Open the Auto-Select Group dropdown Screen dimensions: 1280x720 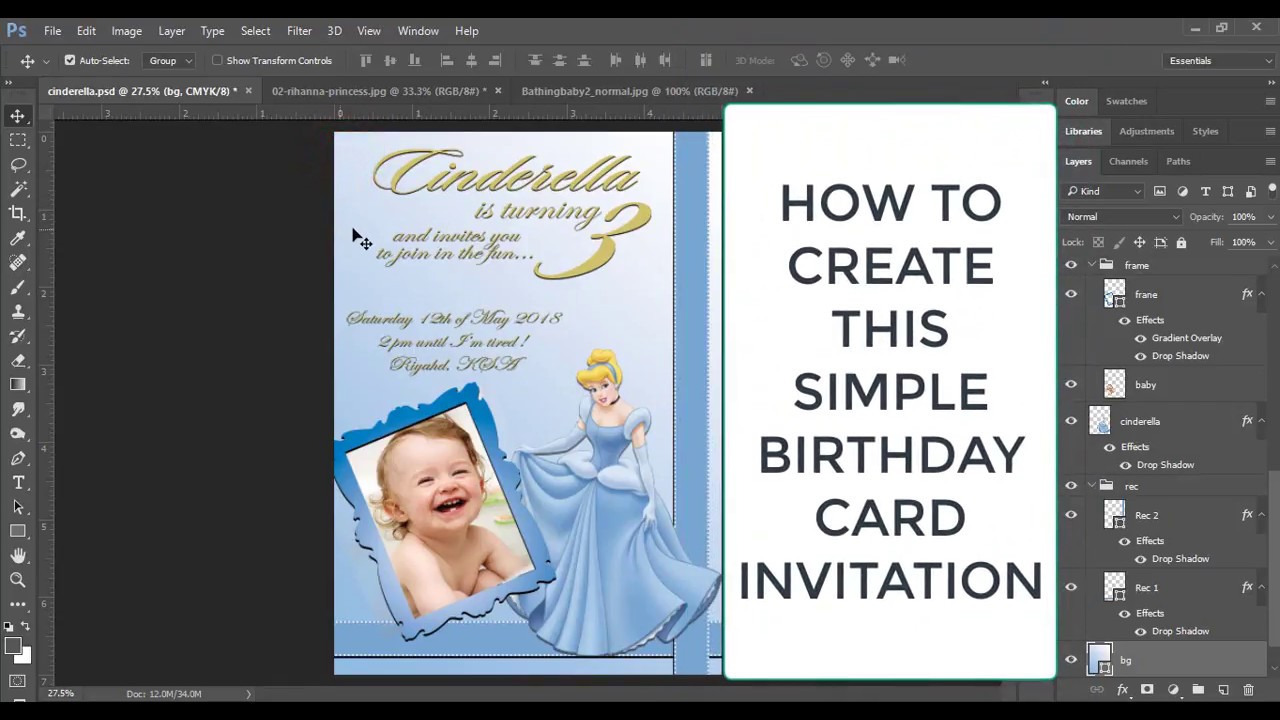170,60
